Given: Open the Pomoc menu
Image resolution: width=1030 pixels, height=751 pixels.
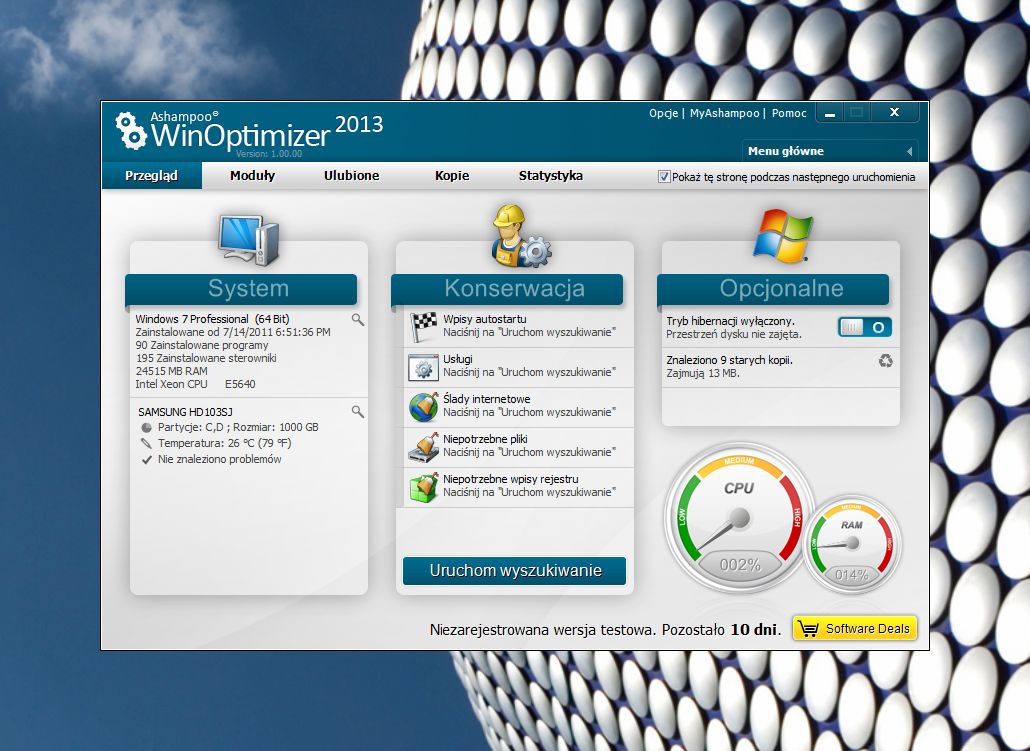Looking at the screenshot, I should (789, 113).
